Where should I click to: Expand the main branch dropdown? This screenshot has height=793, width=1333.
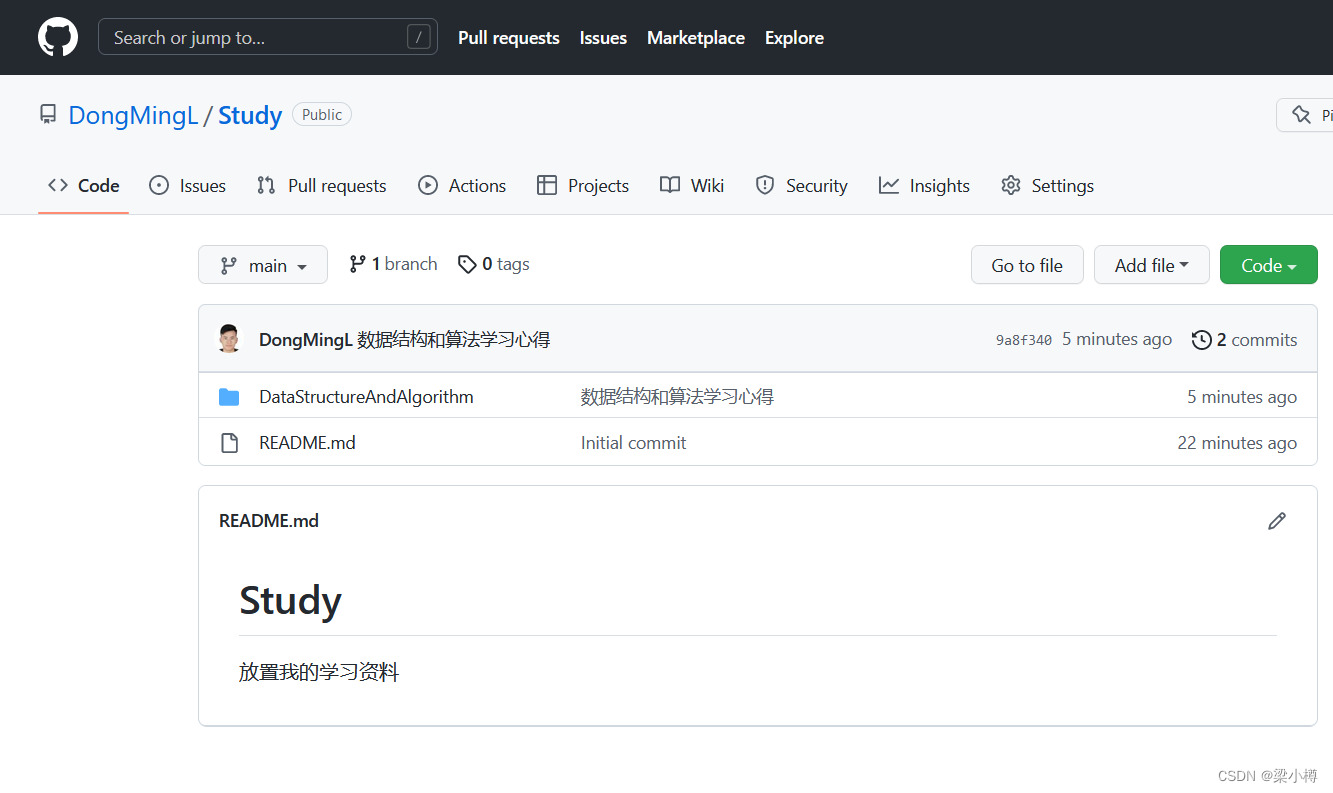pos(263,265)
